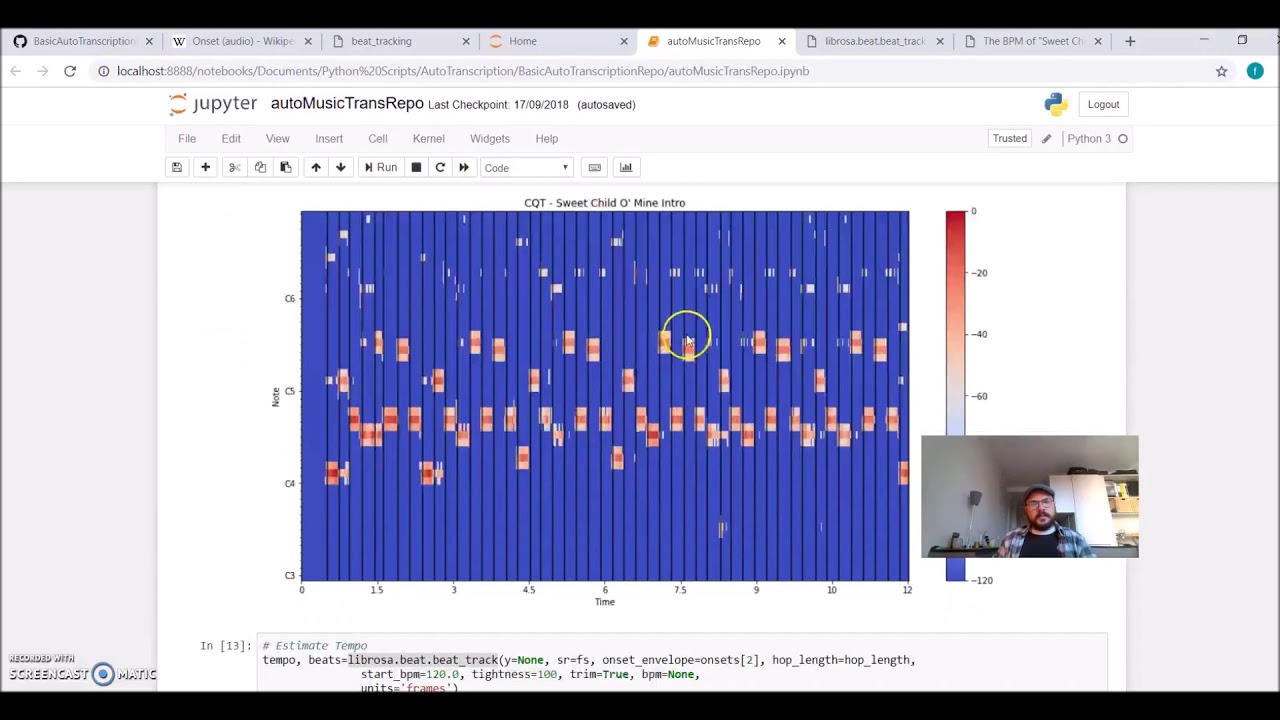This screenshot has height=720, width=1280.
Task: Open the command palette keyboard icon
Action: 594,168
